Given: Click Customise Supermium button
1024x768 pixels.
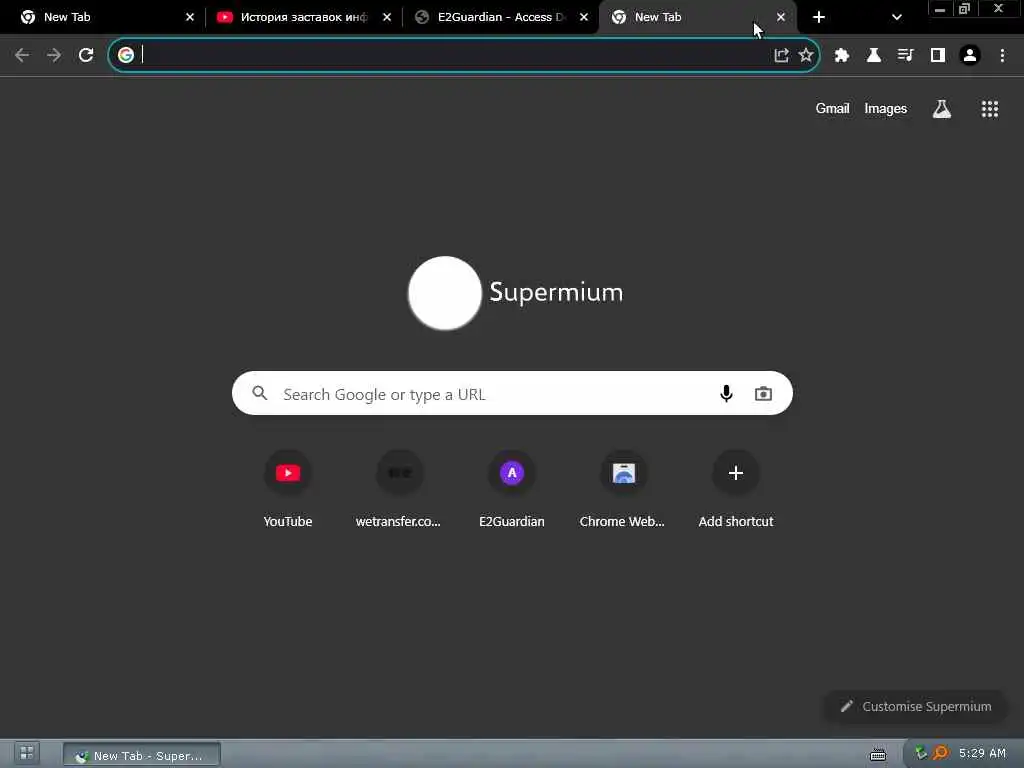Looking at the screenshot, I should [x=916, y=707].
